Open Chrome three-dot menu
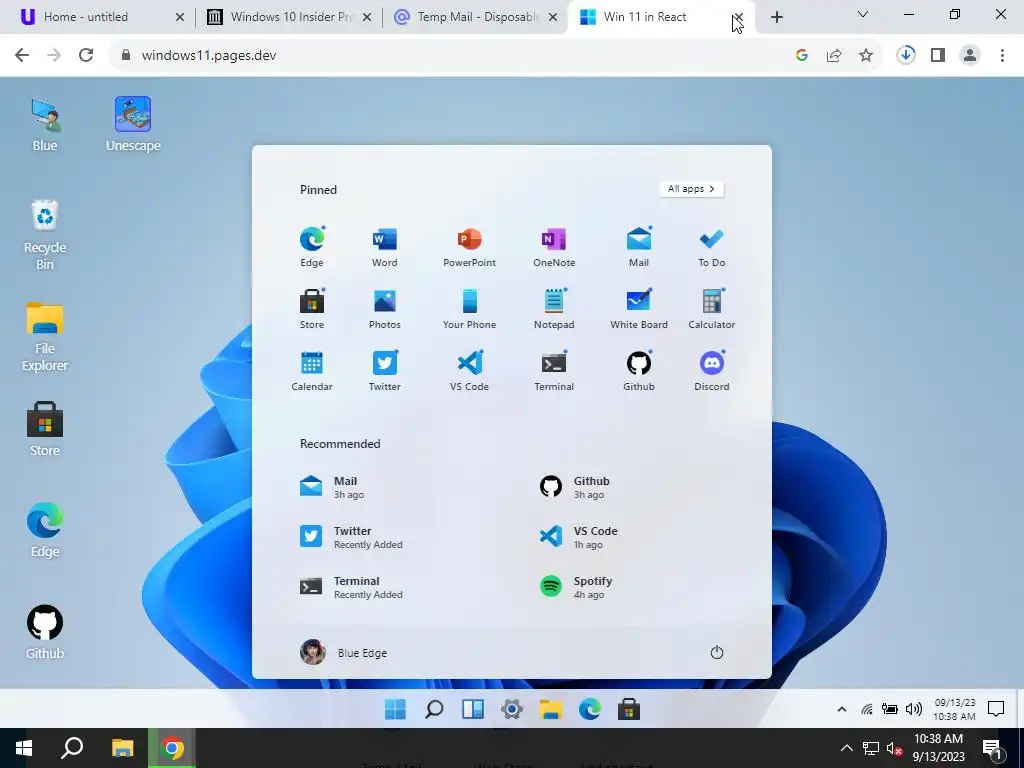This screenshot has width=1024, height=768. 1002,56
